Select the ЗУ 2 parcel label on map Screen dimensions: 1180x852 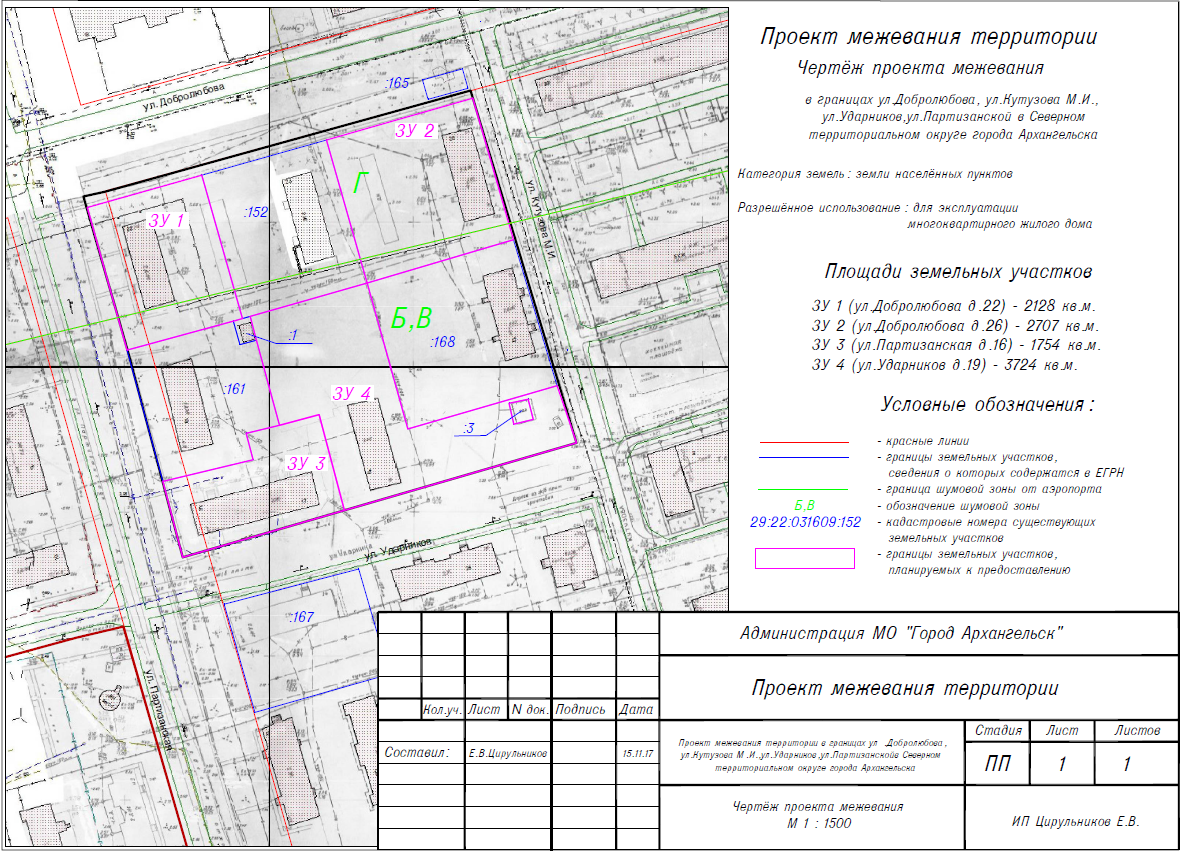click(x=414, y=131)
